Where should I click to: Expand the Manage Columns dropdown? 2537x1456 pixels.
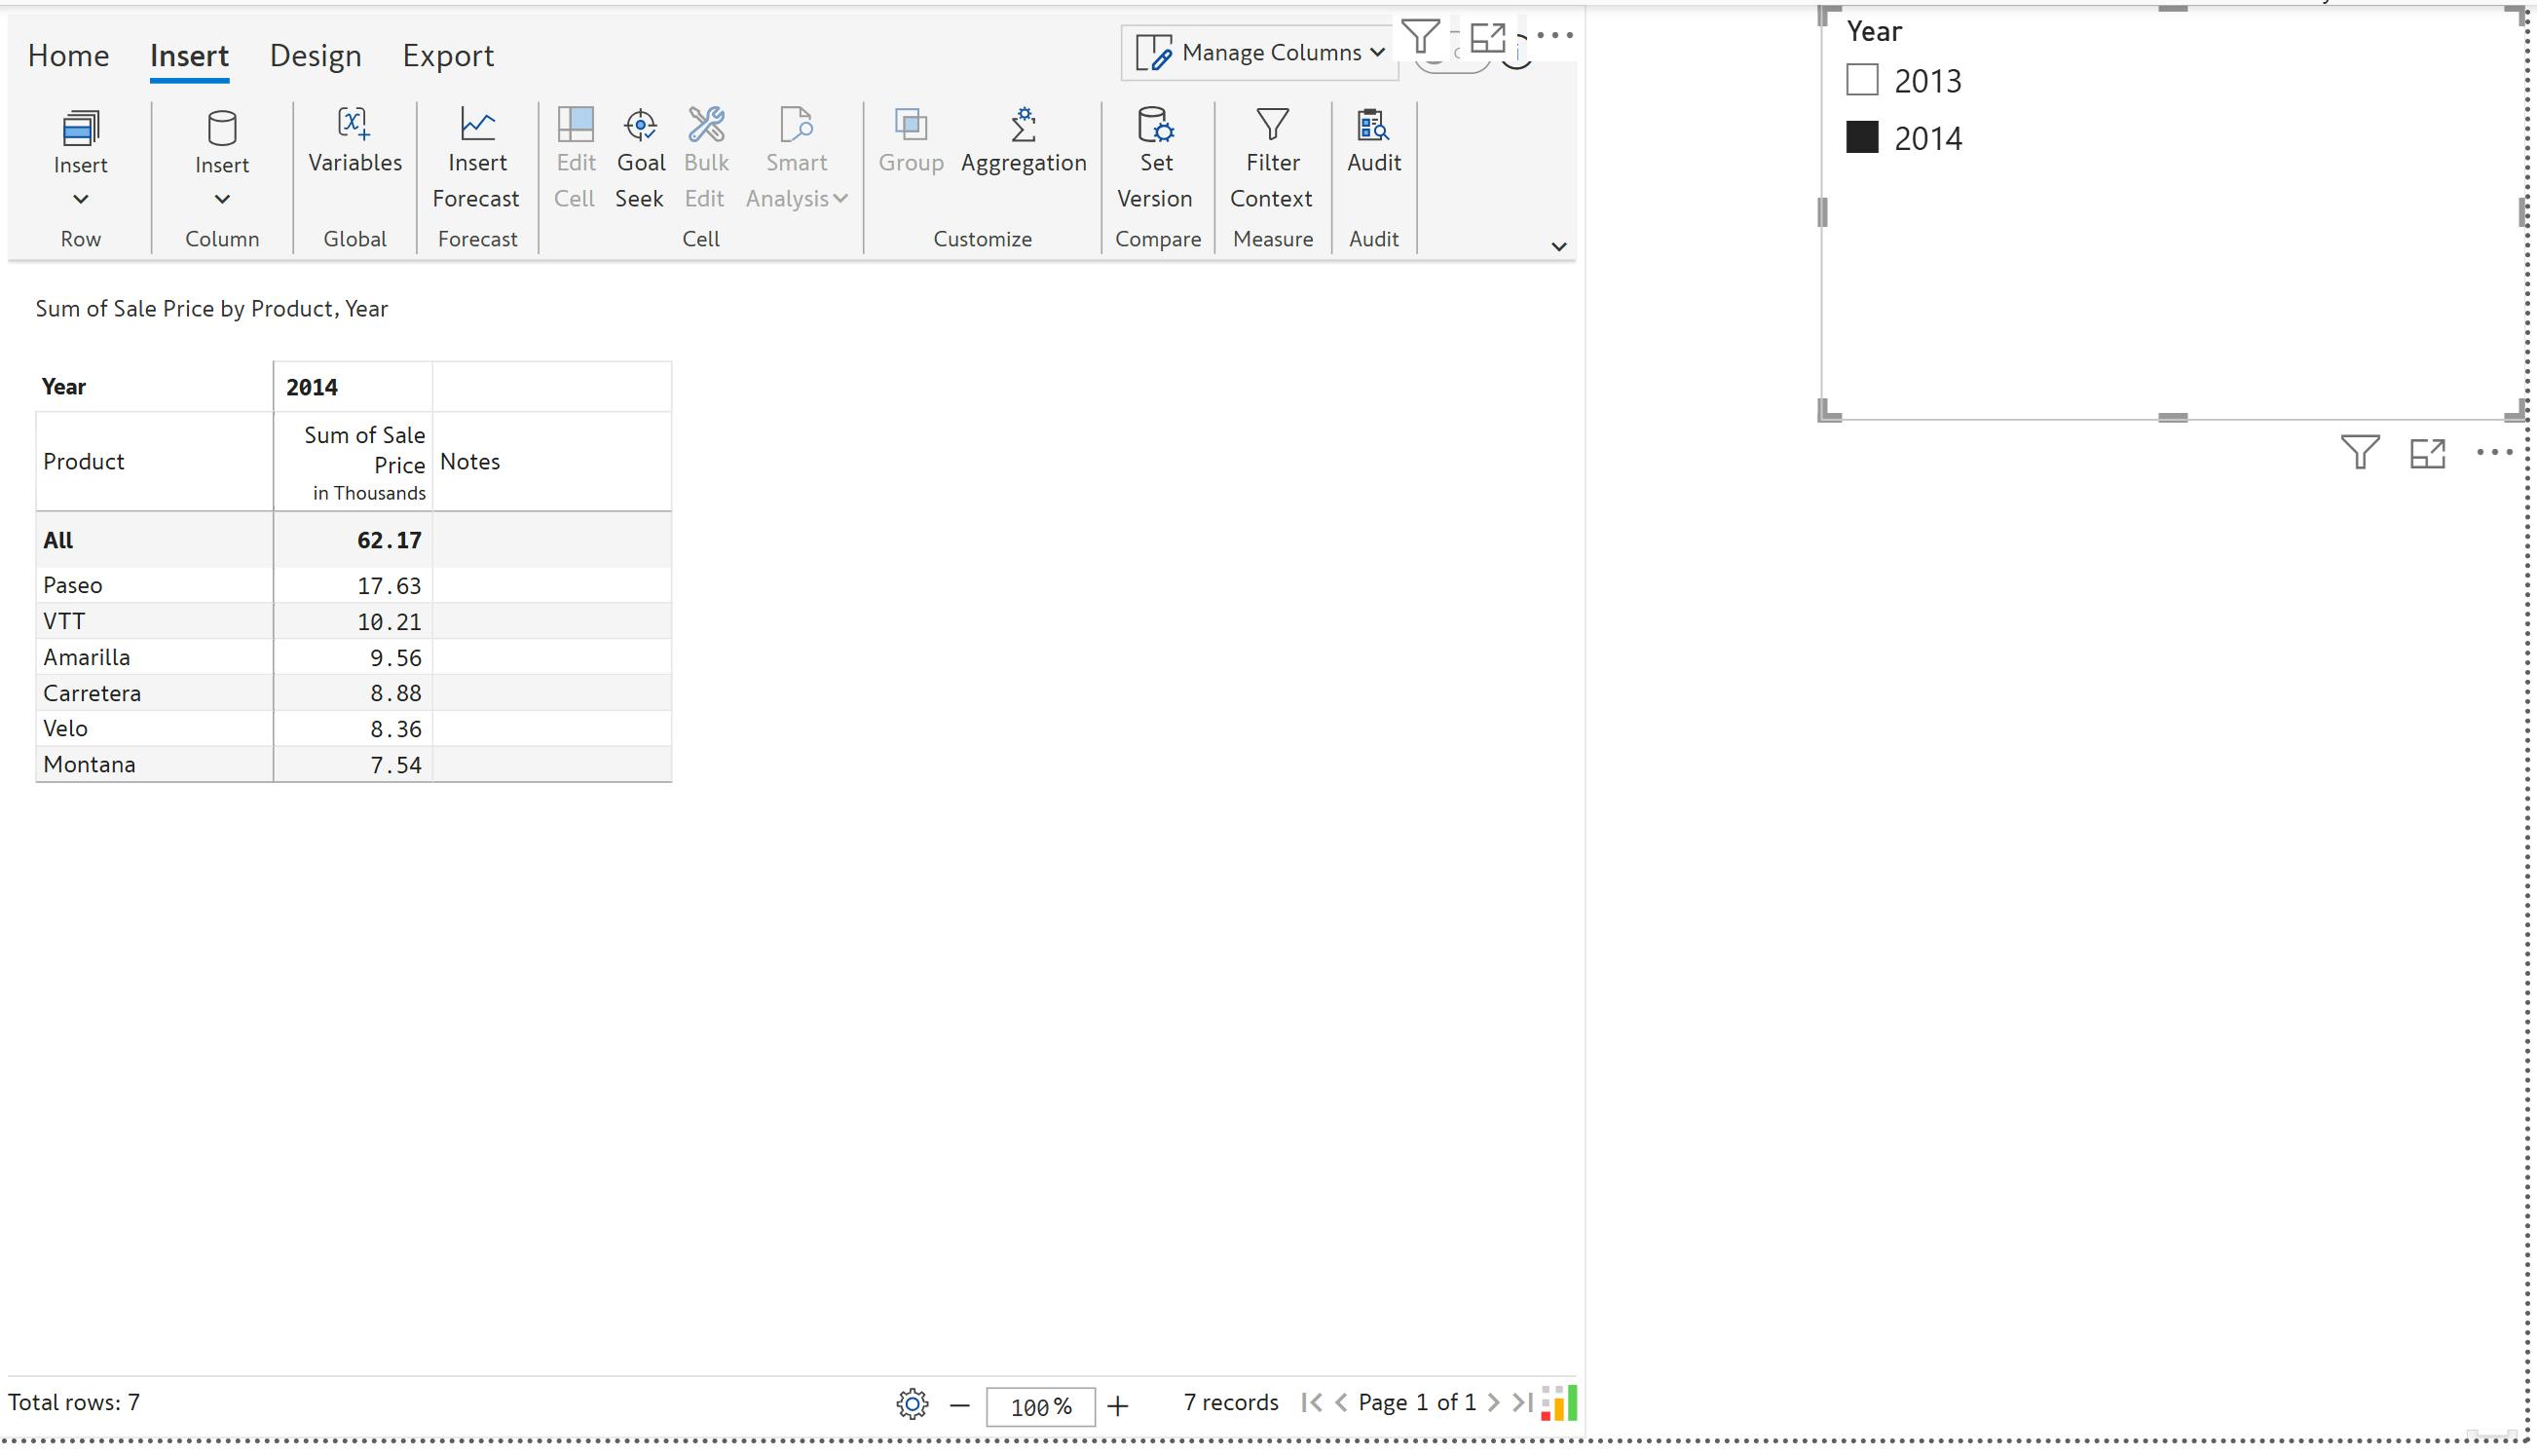tap(1261, 52)
